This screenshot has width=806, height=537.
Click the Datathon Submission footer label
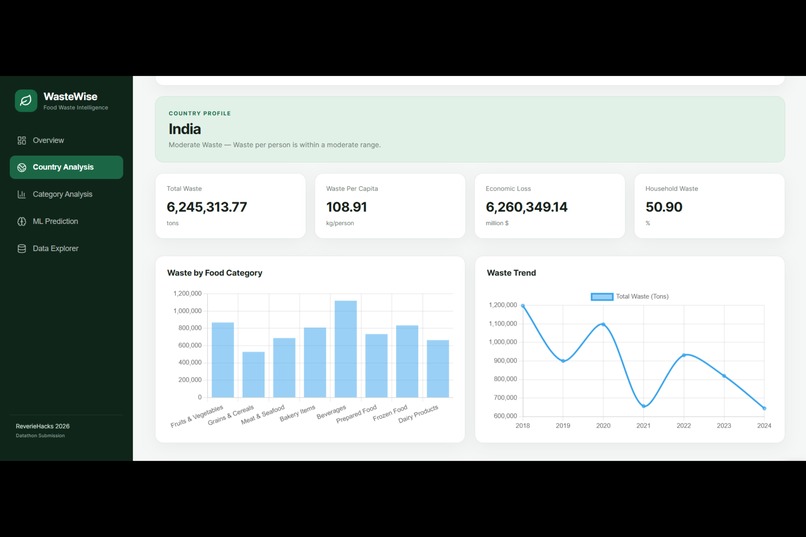pos(40,436)
